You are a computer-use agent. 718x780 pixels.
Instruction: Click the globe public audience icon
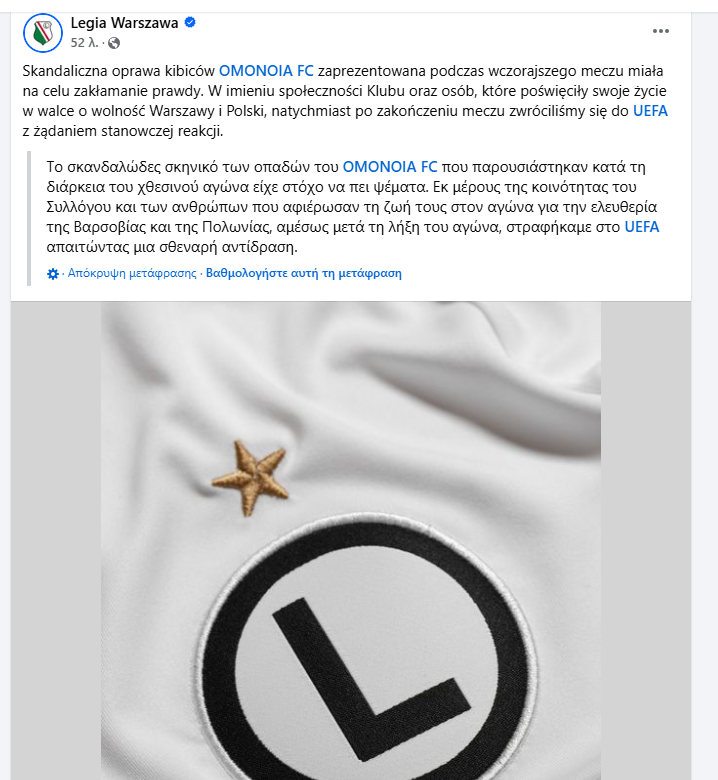(114, 43)
